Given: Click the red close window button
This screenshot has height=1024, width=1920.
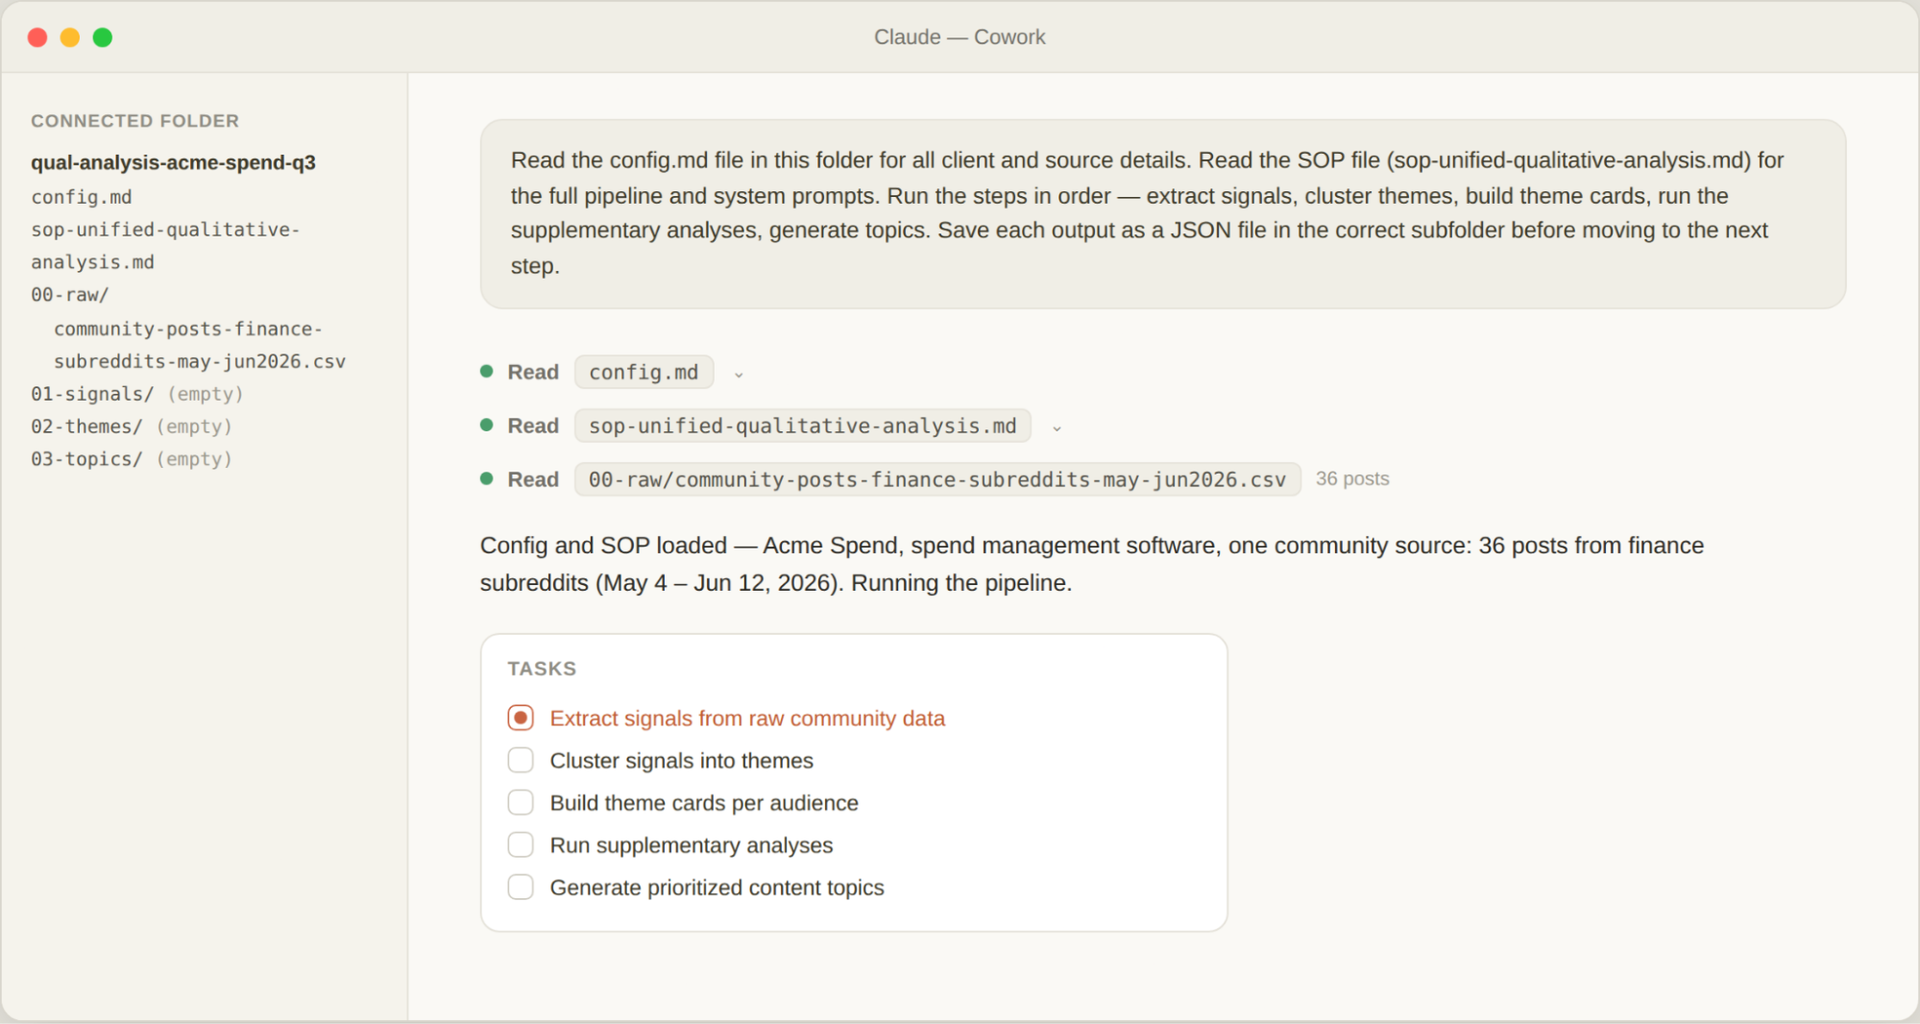Looking at the screenshot, I should tap(38, 37).
